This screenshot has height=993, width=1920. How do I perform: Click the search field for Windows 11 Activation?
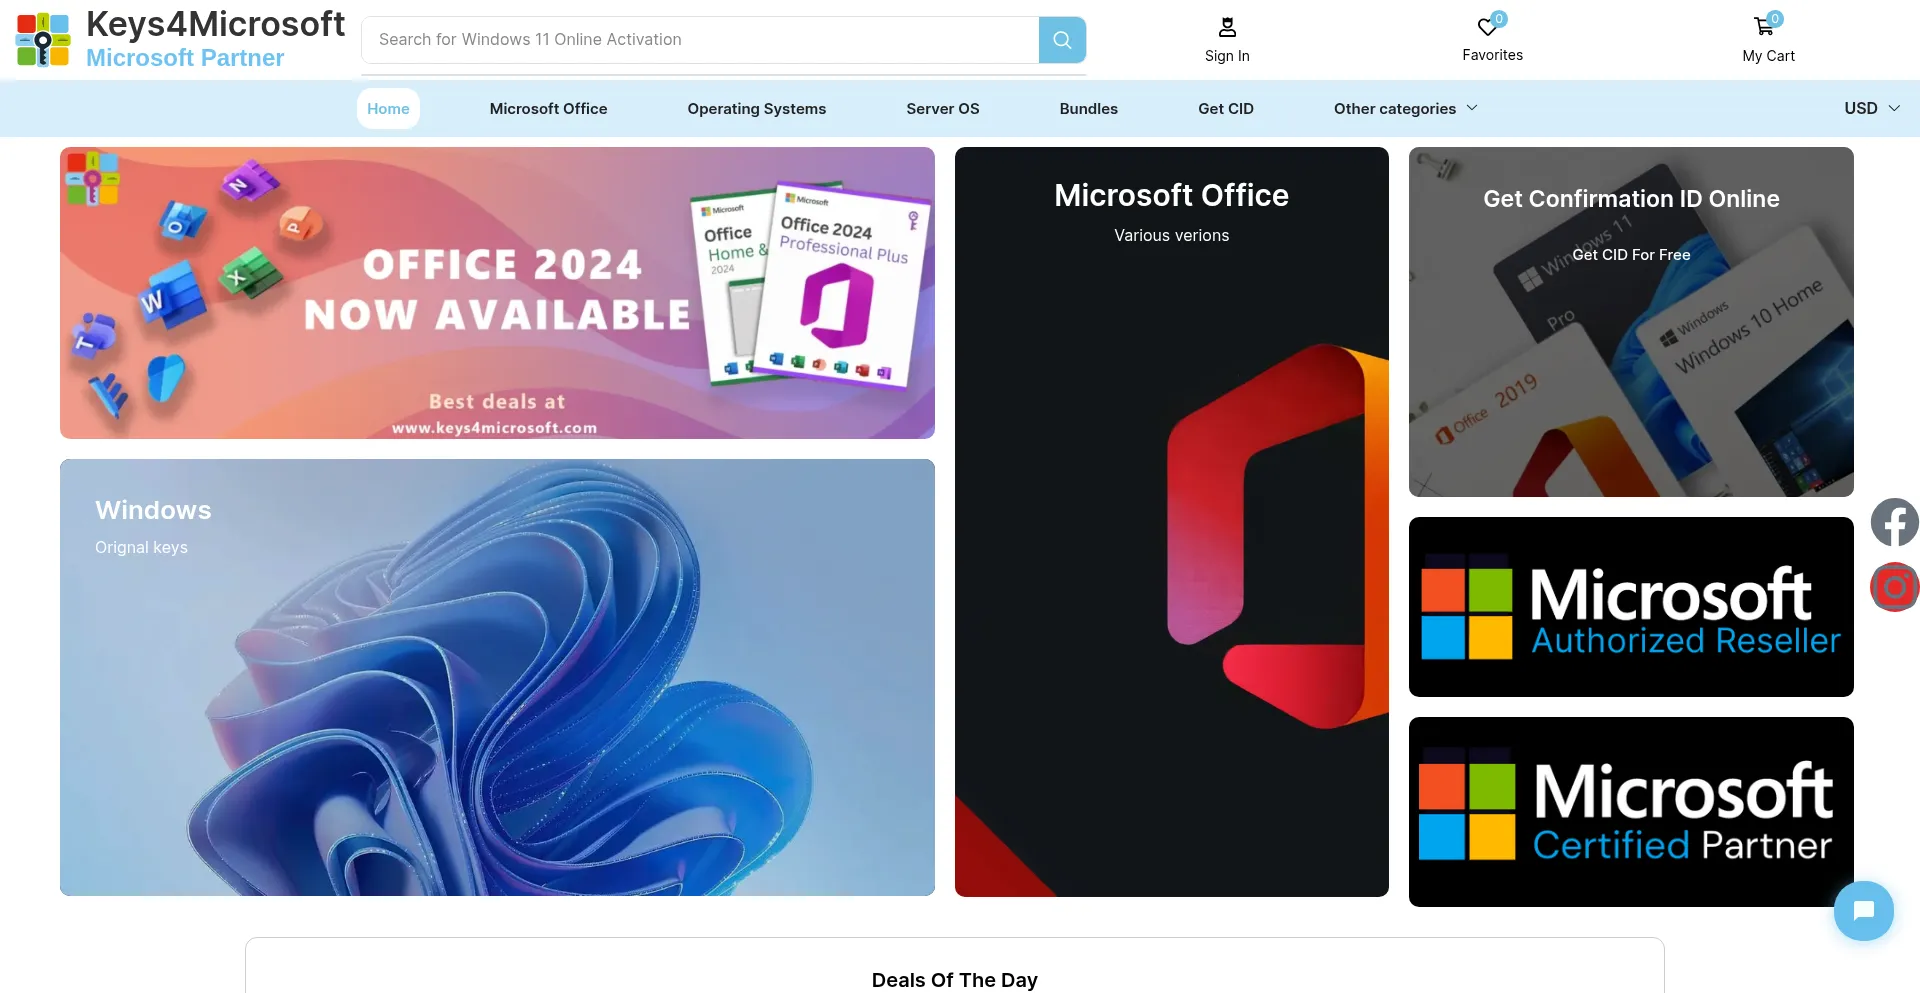pyautogui.click(x=700, y=40)
